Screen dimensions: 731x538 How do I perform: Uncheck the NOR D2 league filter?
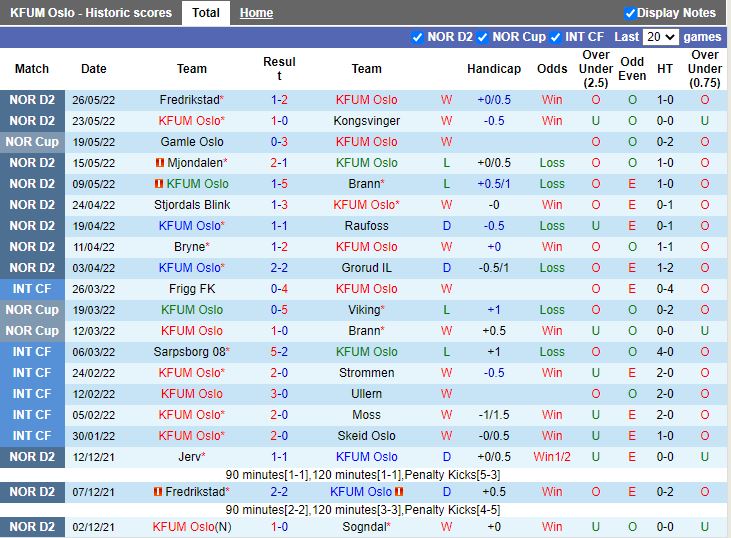[417, 37]
